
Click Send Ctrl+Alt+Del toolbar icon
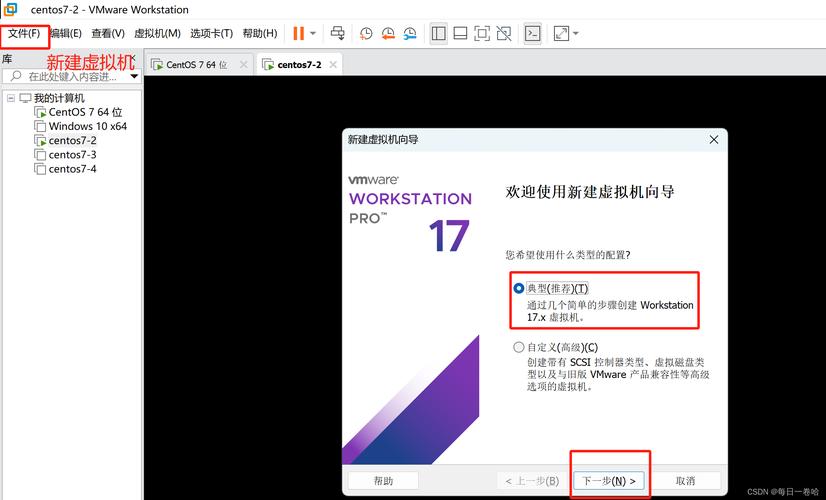point(338,34)
